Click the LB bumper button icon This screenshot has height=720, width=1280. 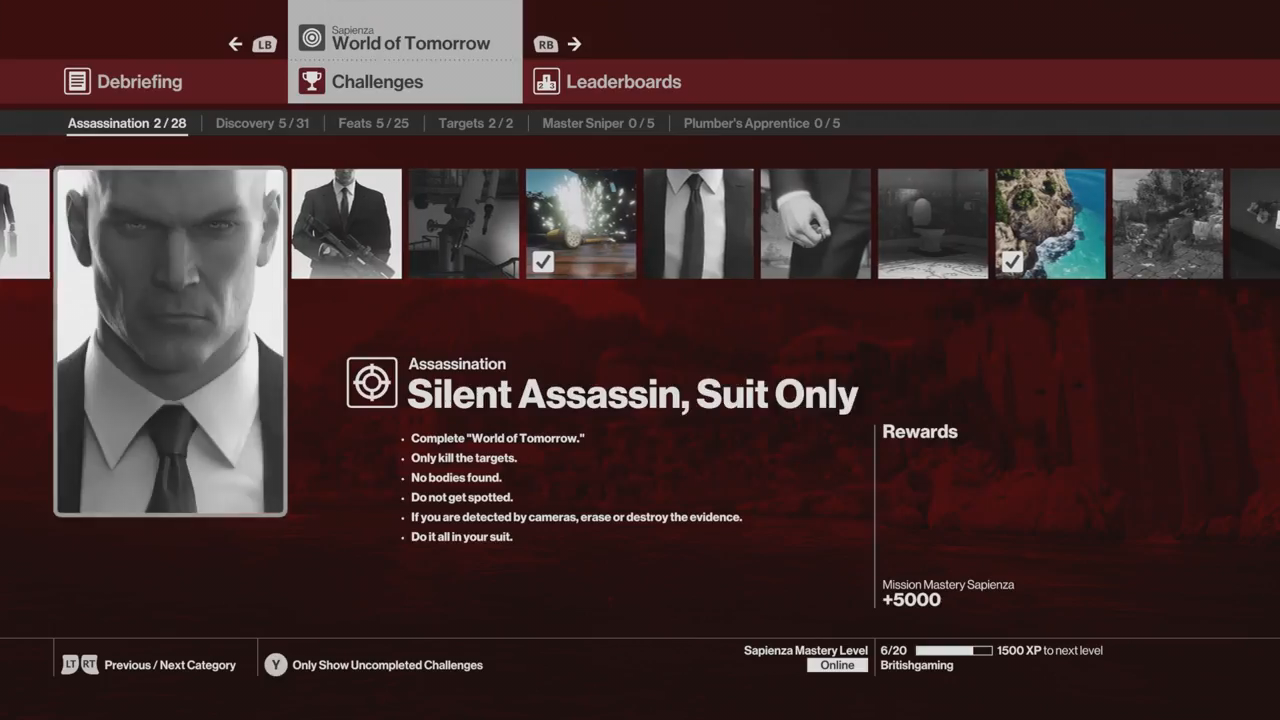click(264, 44)
